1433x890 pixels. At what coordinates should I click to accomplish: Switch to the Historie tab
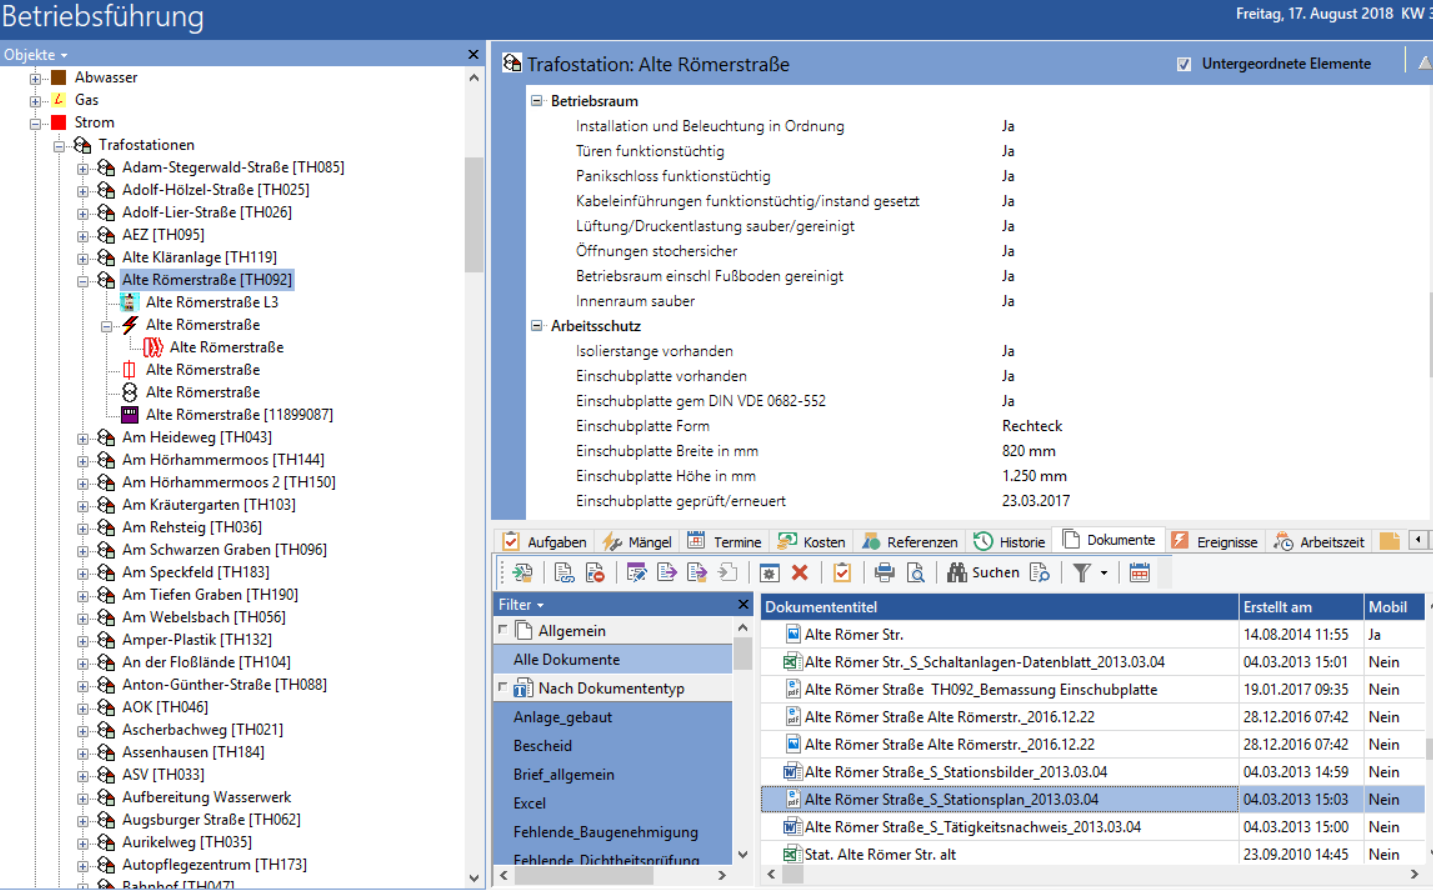point(1010,542)
